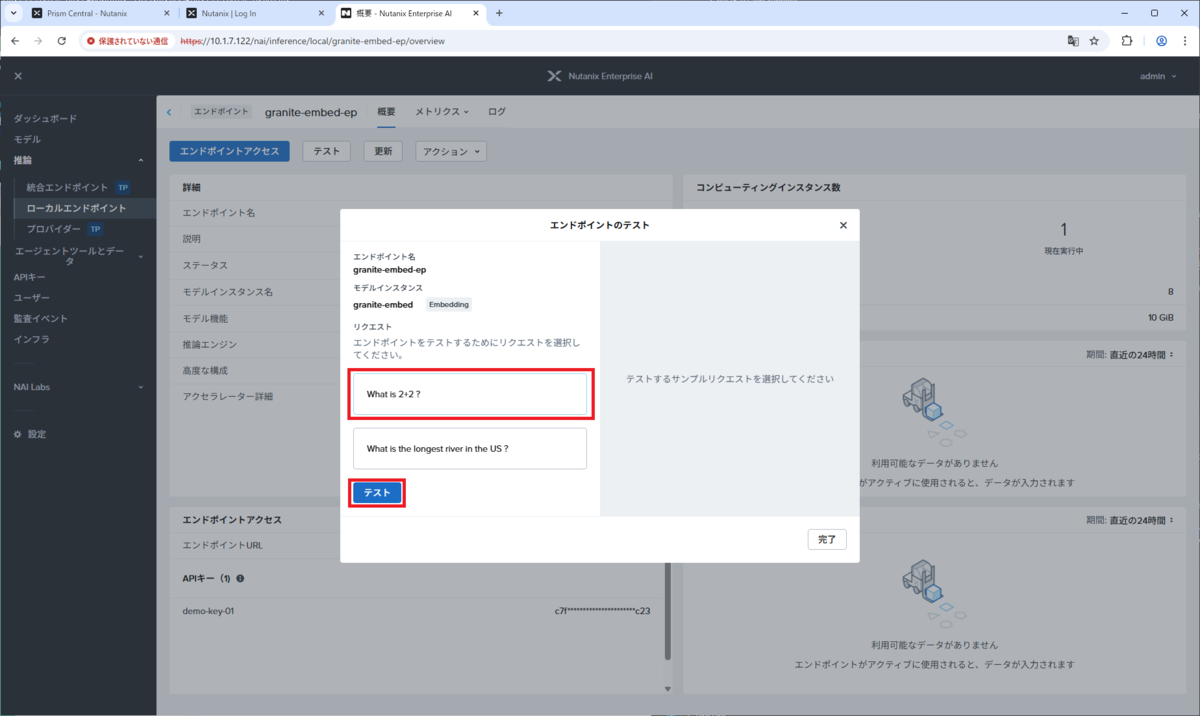
Task: Click the Nutanix Enterprise AI logo
Action: click(600, 76)
